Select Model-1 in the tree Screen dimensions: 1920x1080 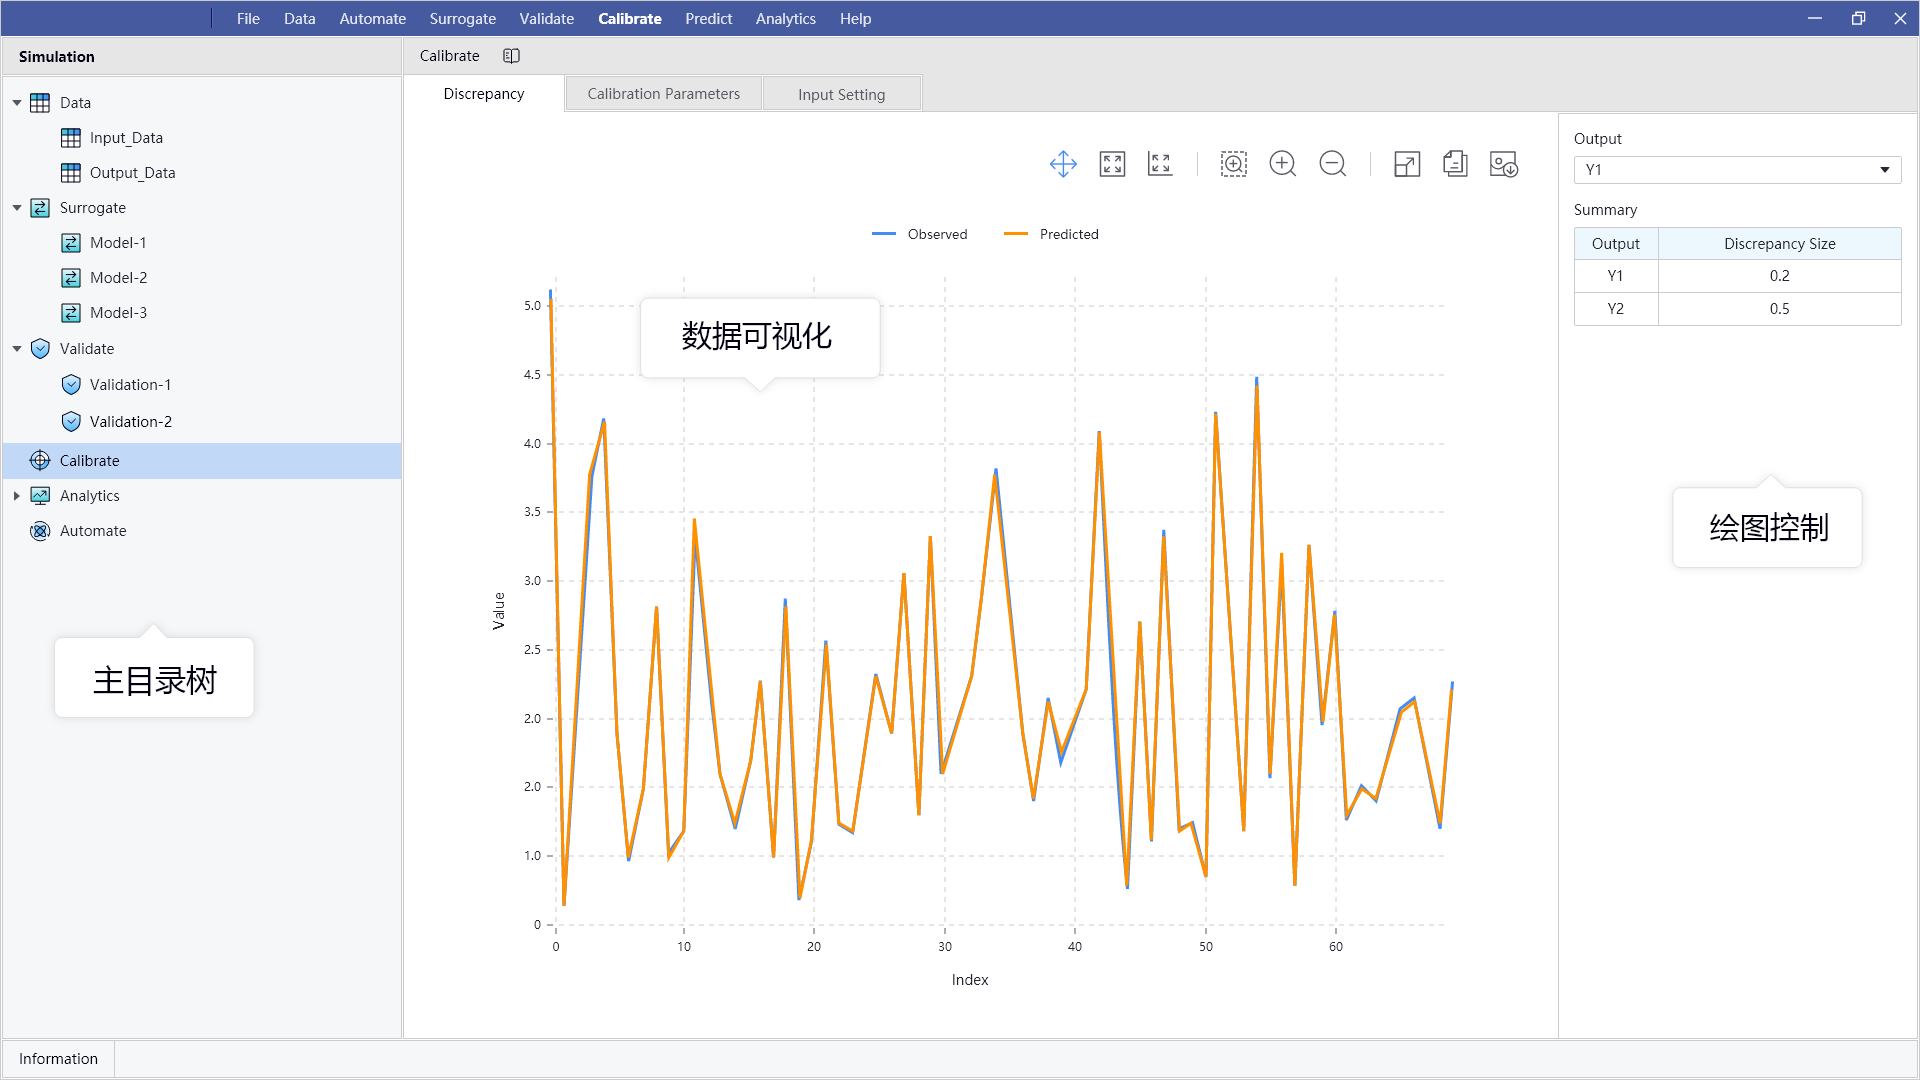coord(118,243)
